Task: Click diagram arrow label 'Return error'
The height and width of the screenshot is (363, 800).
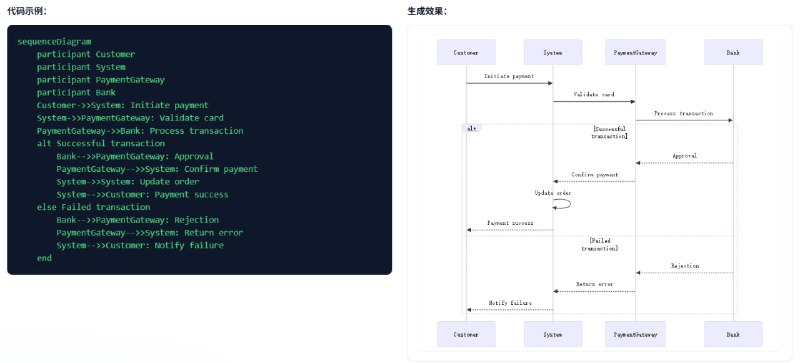Action: coord(594,284)
